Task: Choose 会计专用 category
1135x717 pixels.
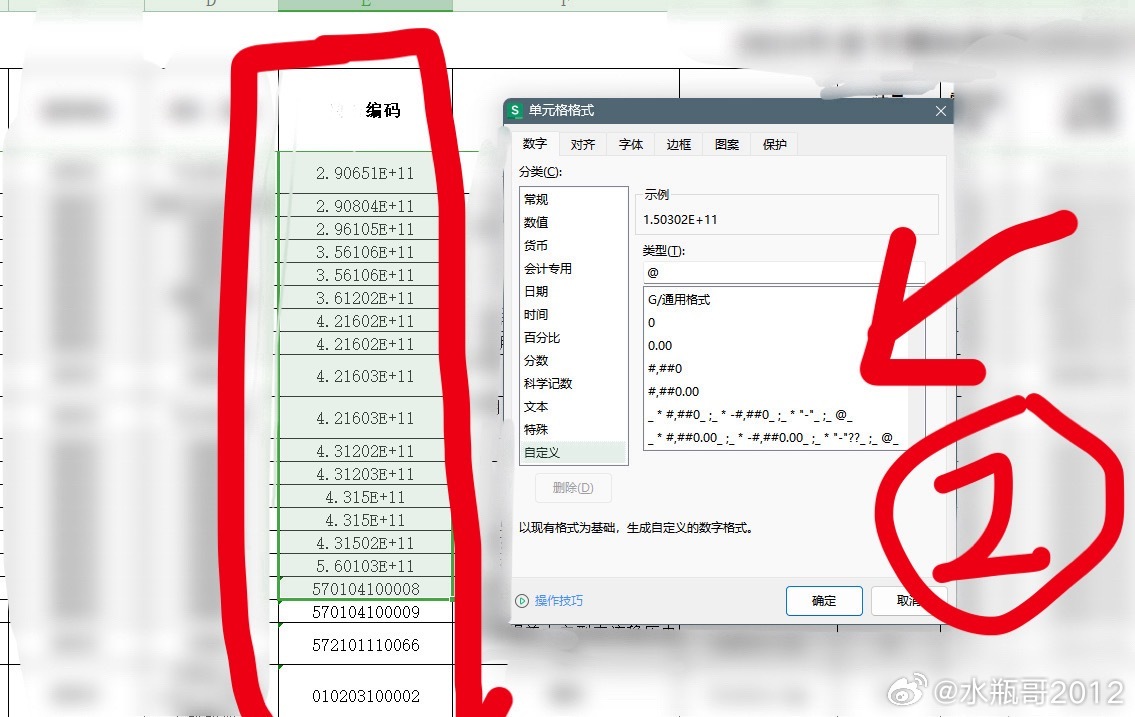Action: coord(573,268)
